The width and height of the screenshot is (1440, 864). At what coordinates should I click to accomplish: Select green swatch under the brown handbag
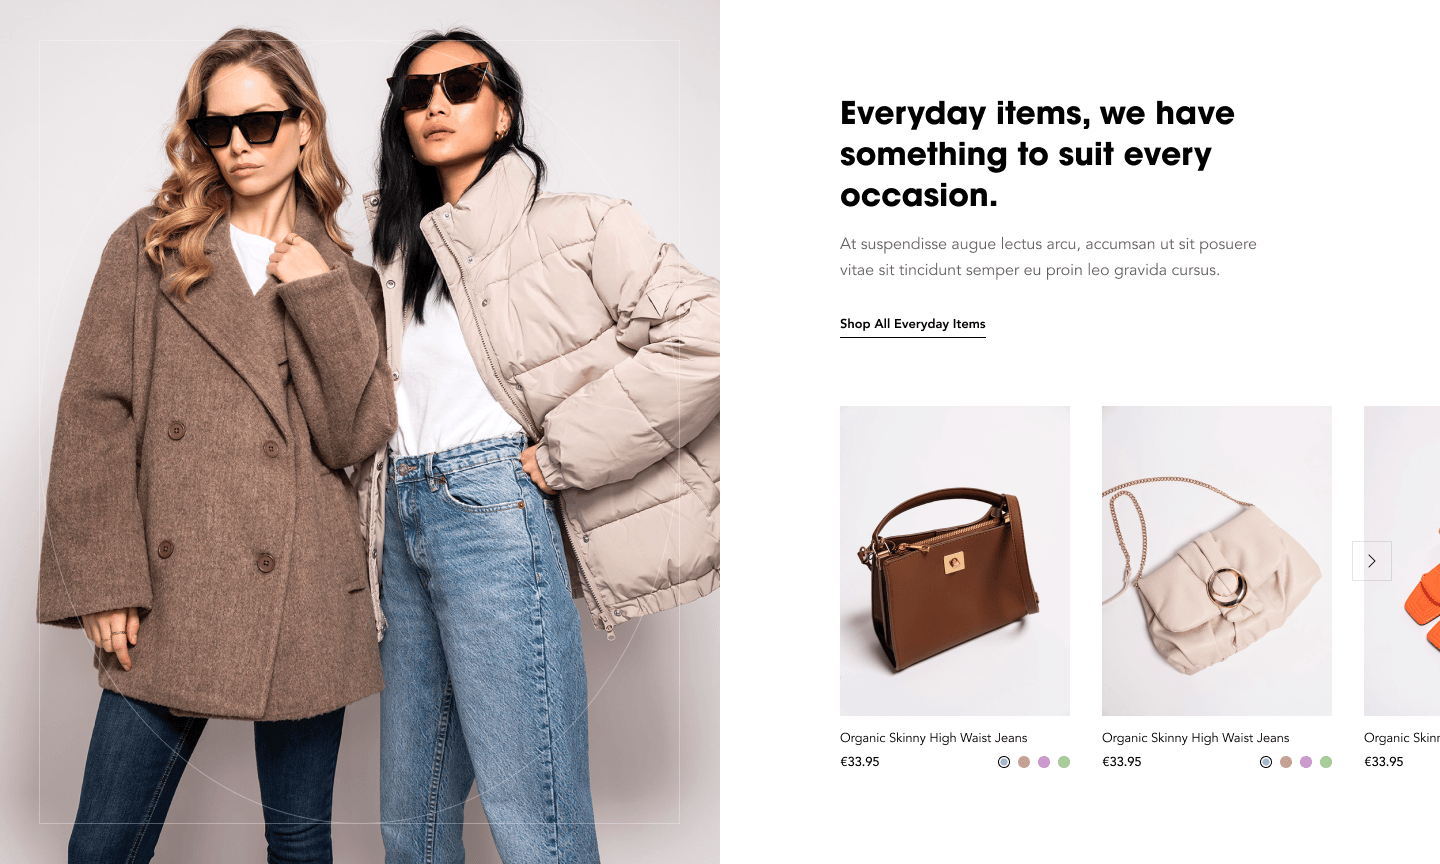1064,762
